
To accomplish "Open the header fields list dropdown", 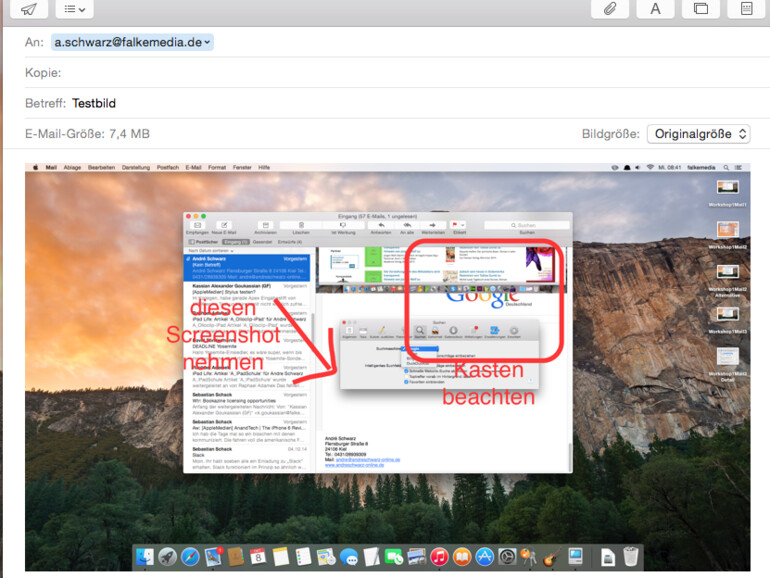I will (x=75, y=9).
